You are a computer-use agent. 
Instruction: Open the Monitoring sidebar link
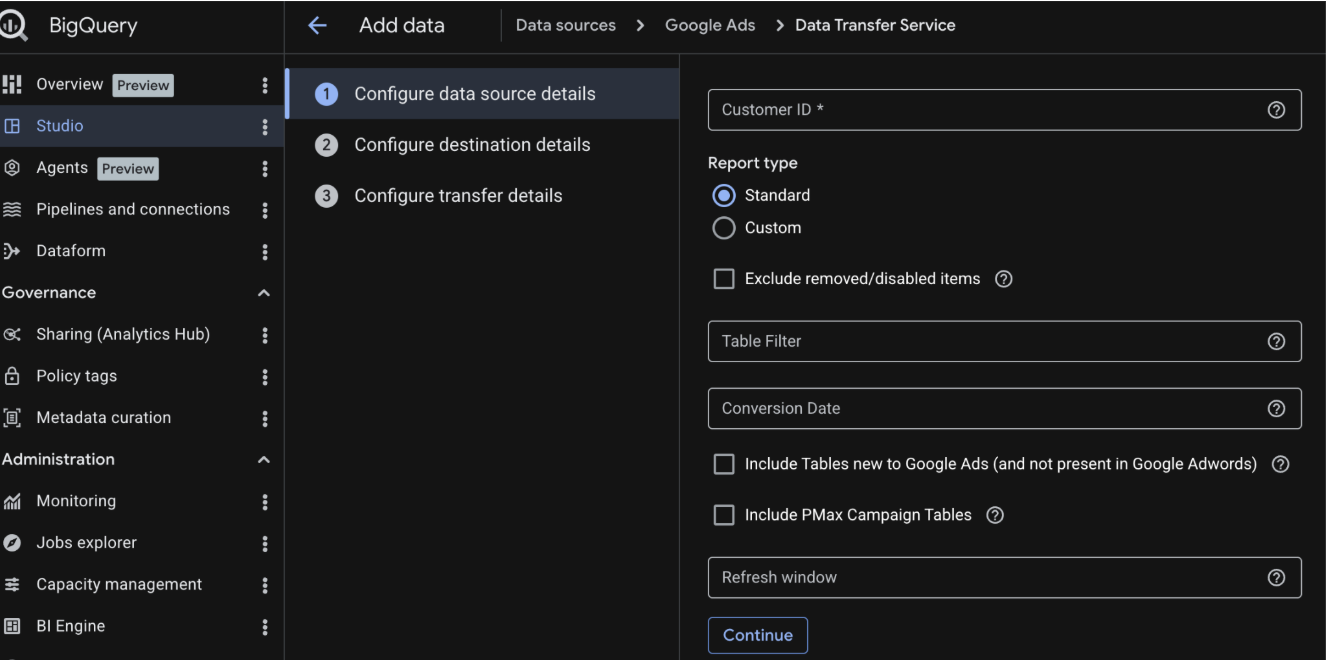pos(76,501)
